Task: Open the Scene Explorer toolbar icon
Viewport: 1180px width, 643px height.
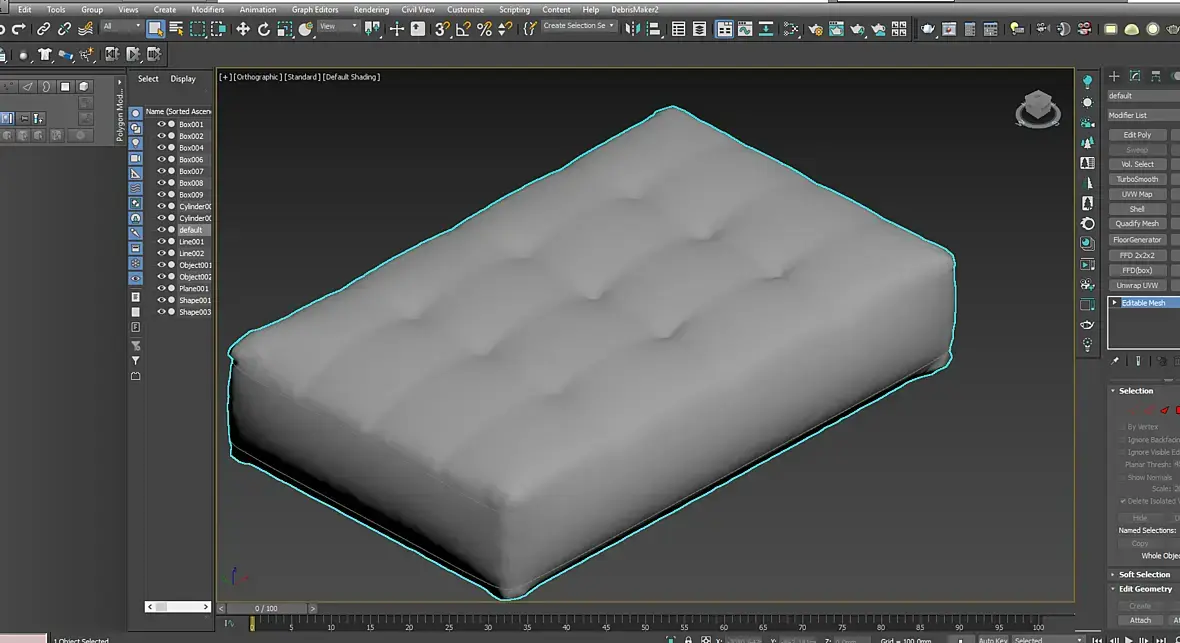Action: pyautogui.click(x=679, y=29)
